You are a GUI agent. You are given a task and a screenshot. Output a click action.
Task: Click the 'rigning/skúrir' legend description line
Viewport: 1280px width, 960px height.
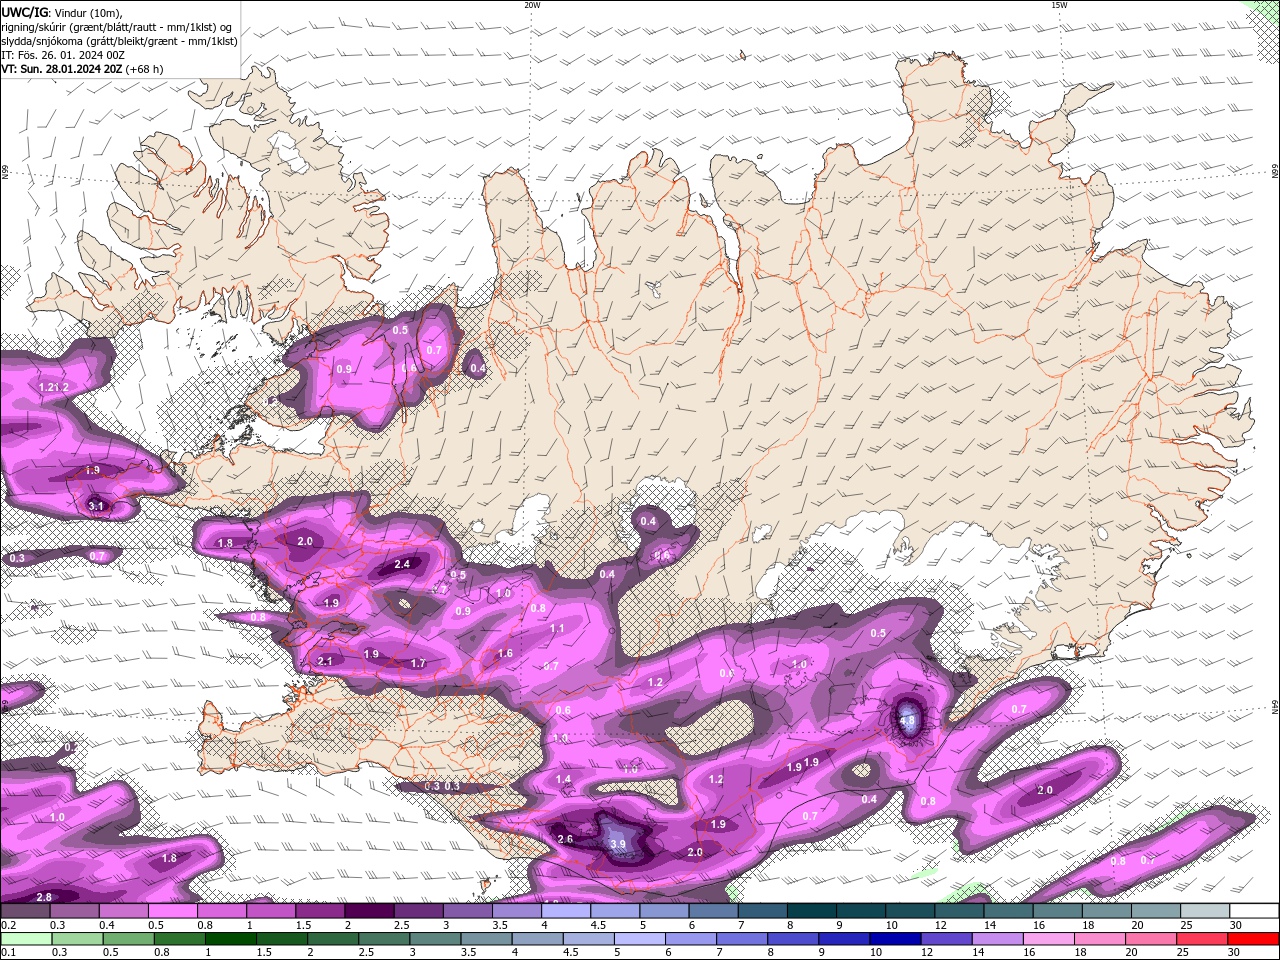click(x=117, y=27)
